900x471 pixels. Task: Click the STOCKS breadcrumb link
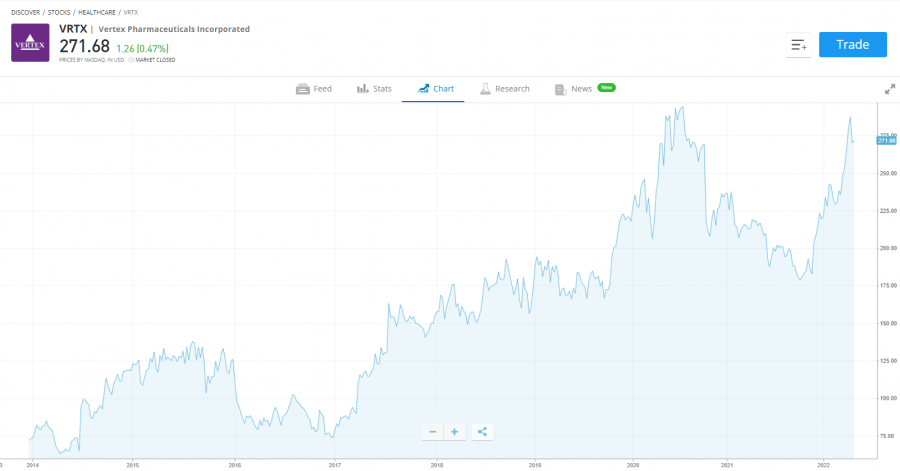[59, 12]
